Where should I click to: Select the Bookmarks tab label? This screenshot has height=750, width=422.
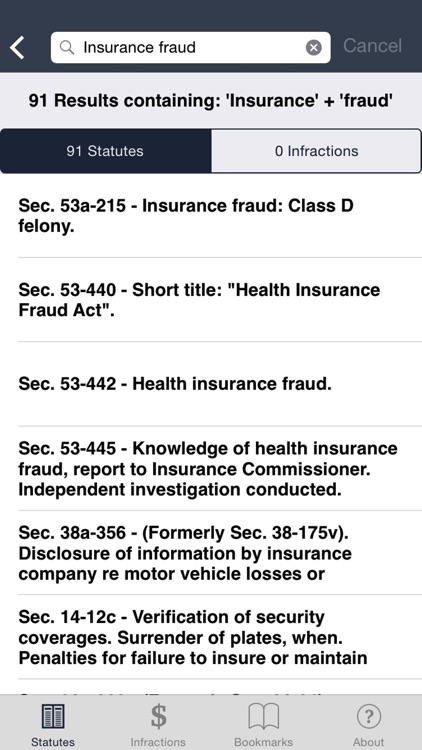coord(264,742)
